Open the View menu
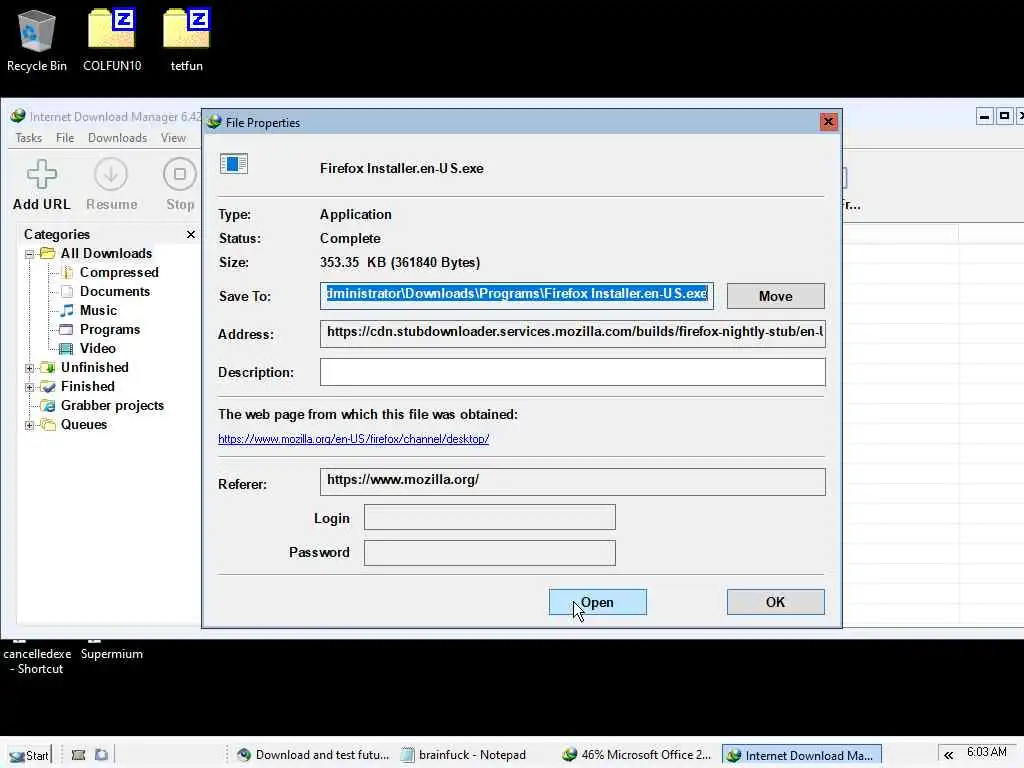Screen dimensions: 1024x768 [x=173, y=138]
